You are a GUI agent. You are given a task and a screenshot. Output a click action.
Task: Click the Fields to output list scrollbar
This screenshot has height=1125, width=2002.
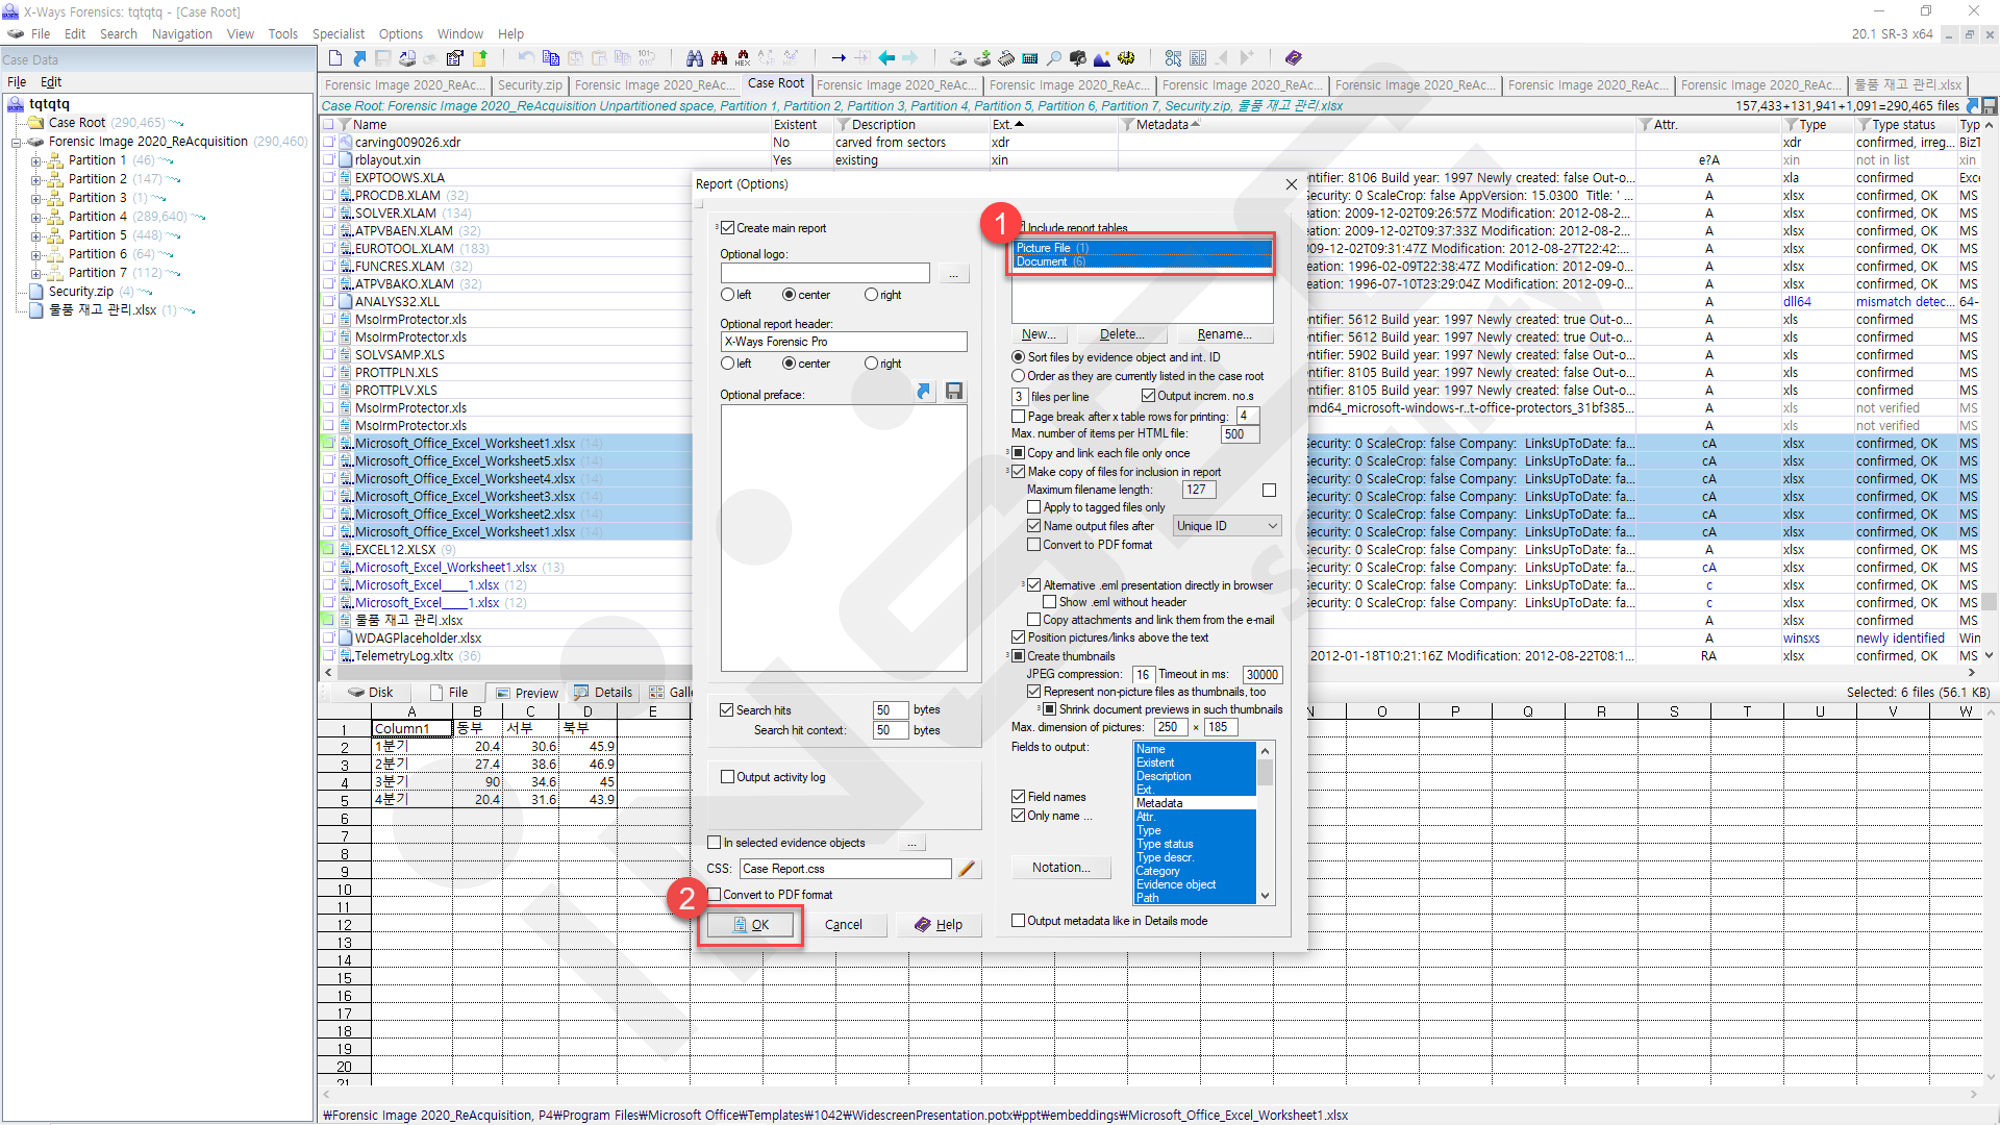pos(1265,823)
